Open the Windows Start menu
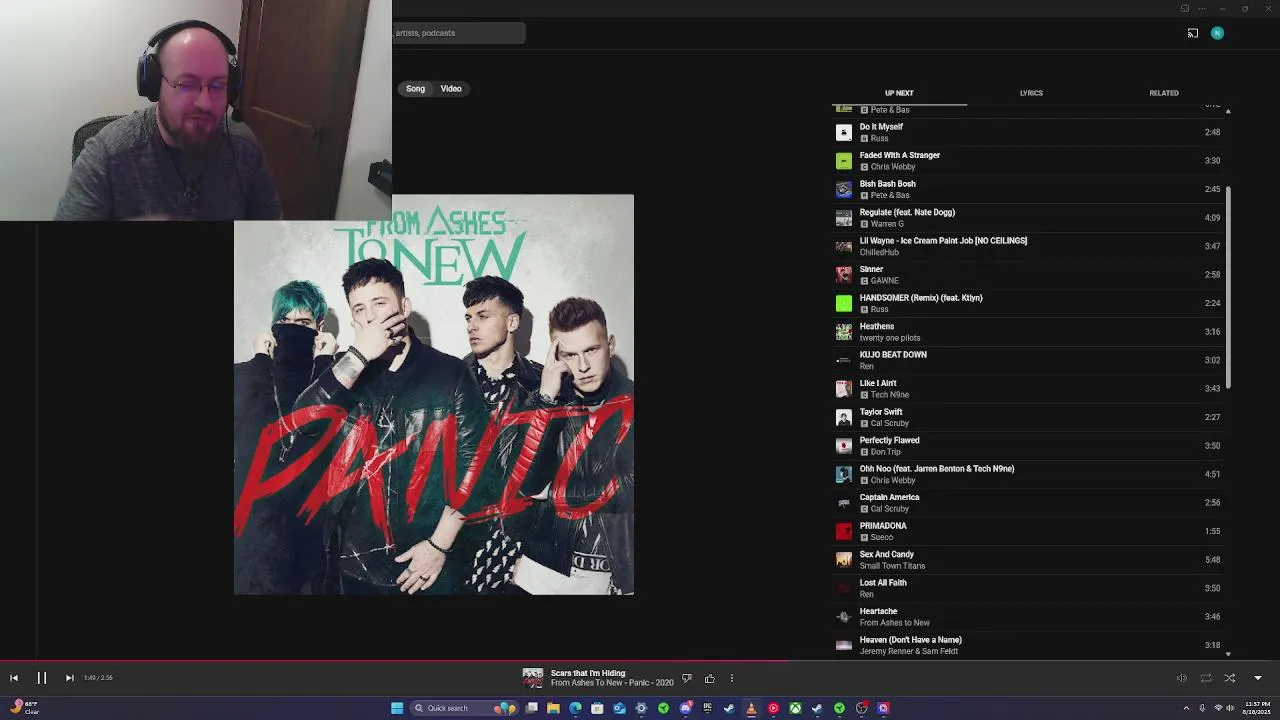Screen dimensions: 1280x720 (397, 708)
